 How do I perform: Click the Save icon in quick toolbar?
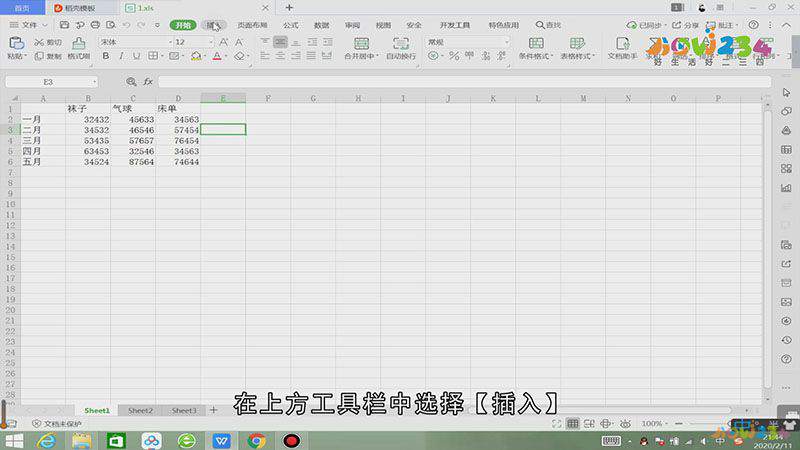click(64, 24)
